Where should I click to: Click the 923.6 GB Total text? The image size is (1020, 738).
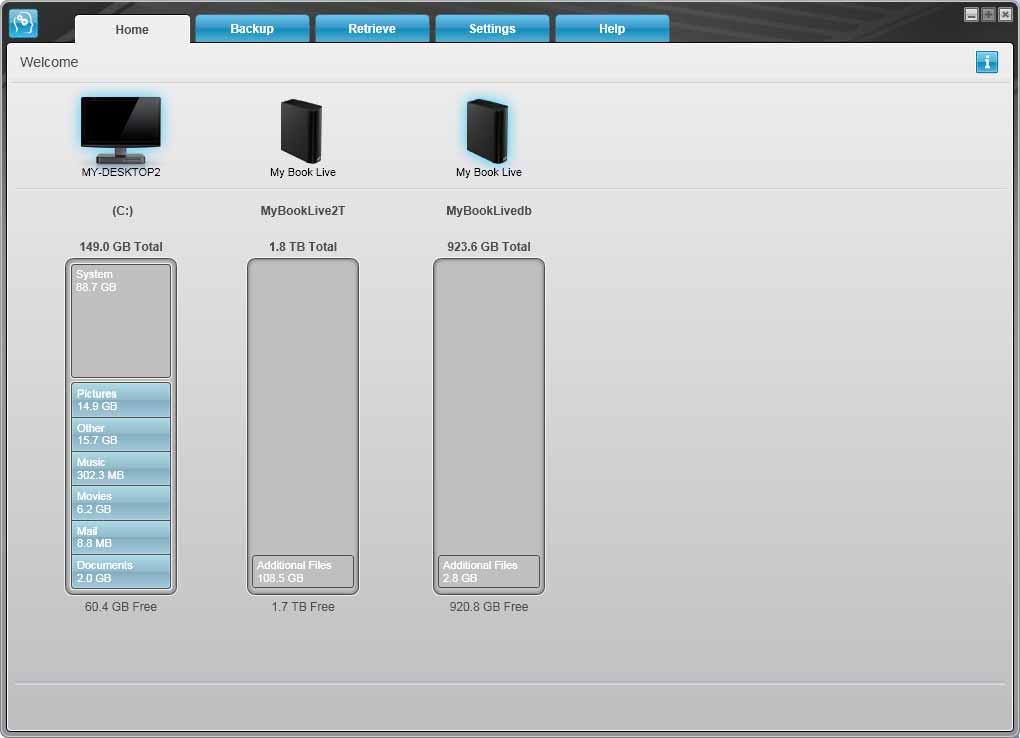coord(489,247)
